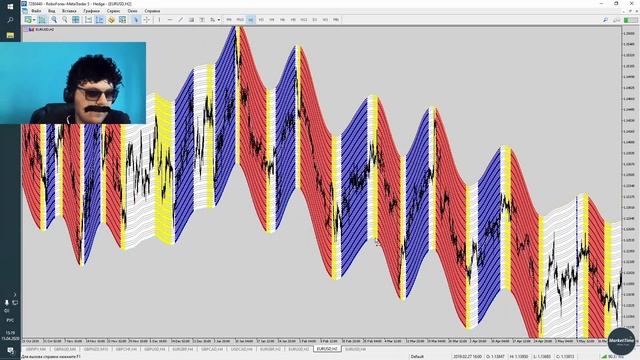Pick the vertical line drawing tool
Image resolution: width=640 pixels, height=360 pixels.
[159, 20]
